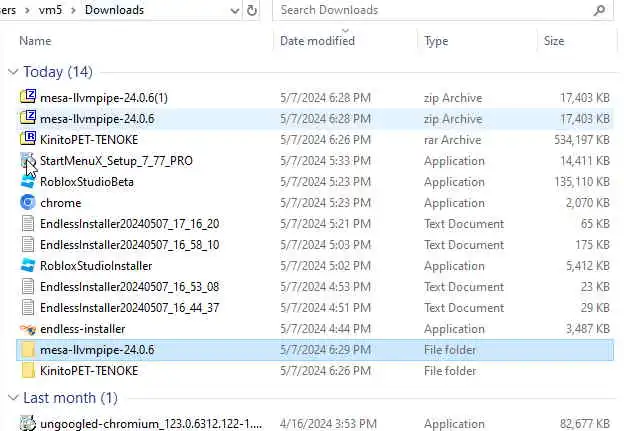Expand the chevron before vm5 in breadcrumb

(27, 10)
